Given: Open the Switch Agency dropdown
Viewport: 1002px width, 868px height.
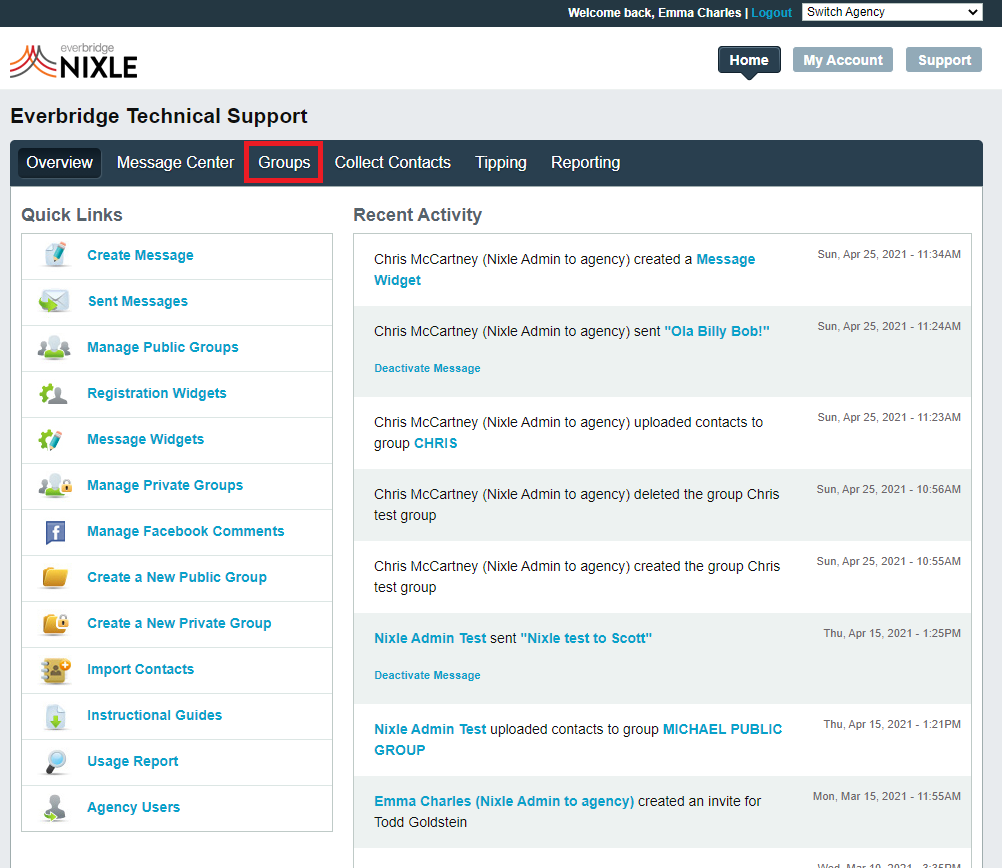Looking at the screenshot, I should [892, 12].
